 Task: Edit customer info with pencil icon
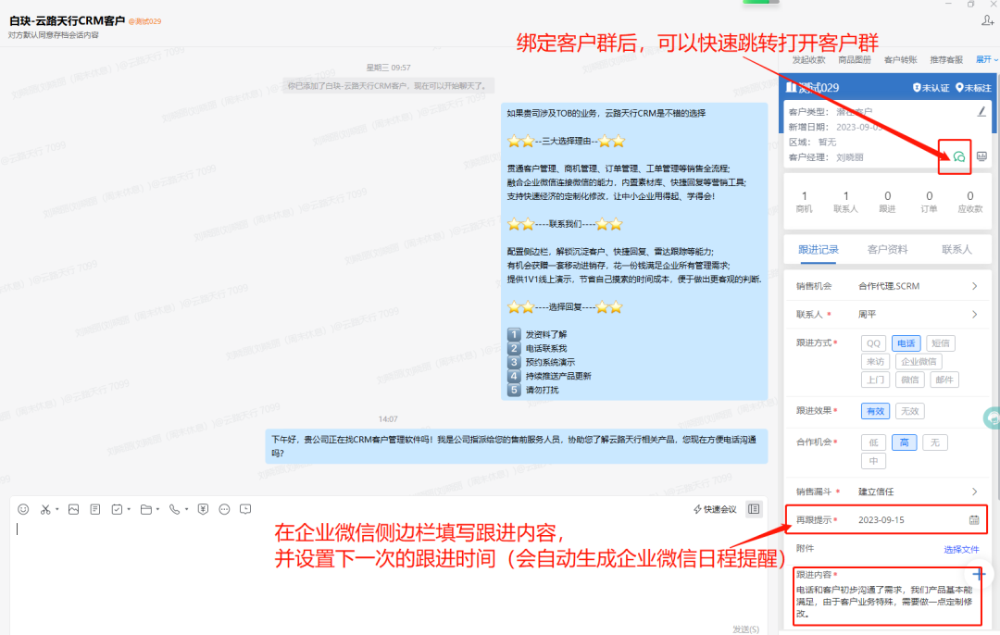(x=982, y=112)
